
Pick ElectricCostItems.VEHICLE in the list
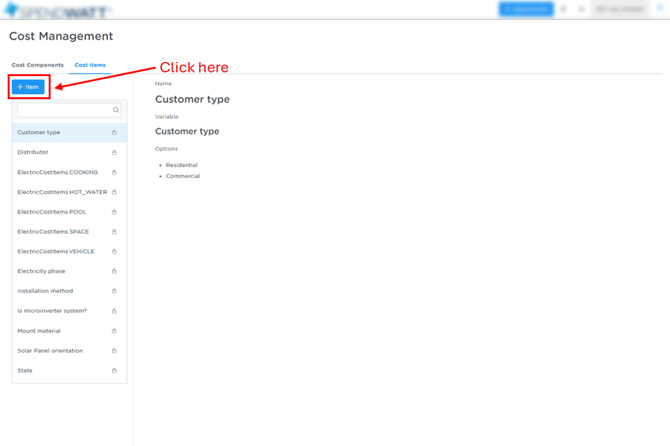click(55, 251)
